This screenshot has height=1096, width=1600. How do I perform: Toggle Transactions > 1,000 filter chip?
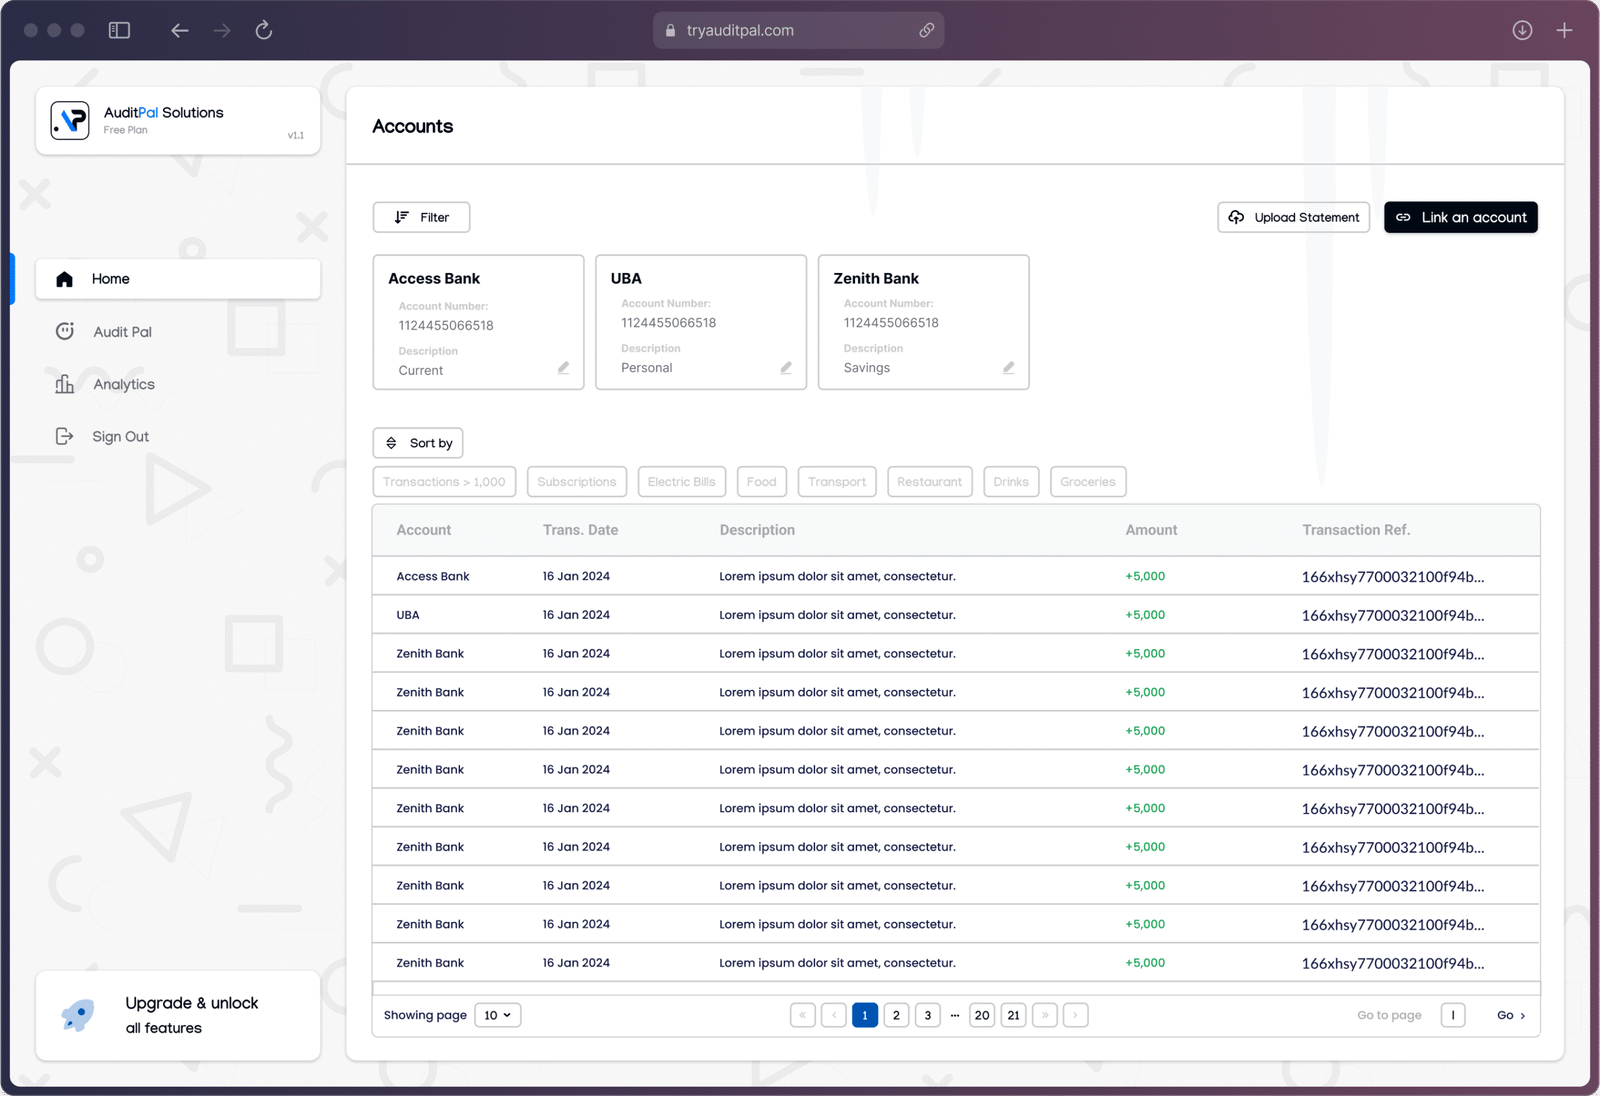coord(444,482)
